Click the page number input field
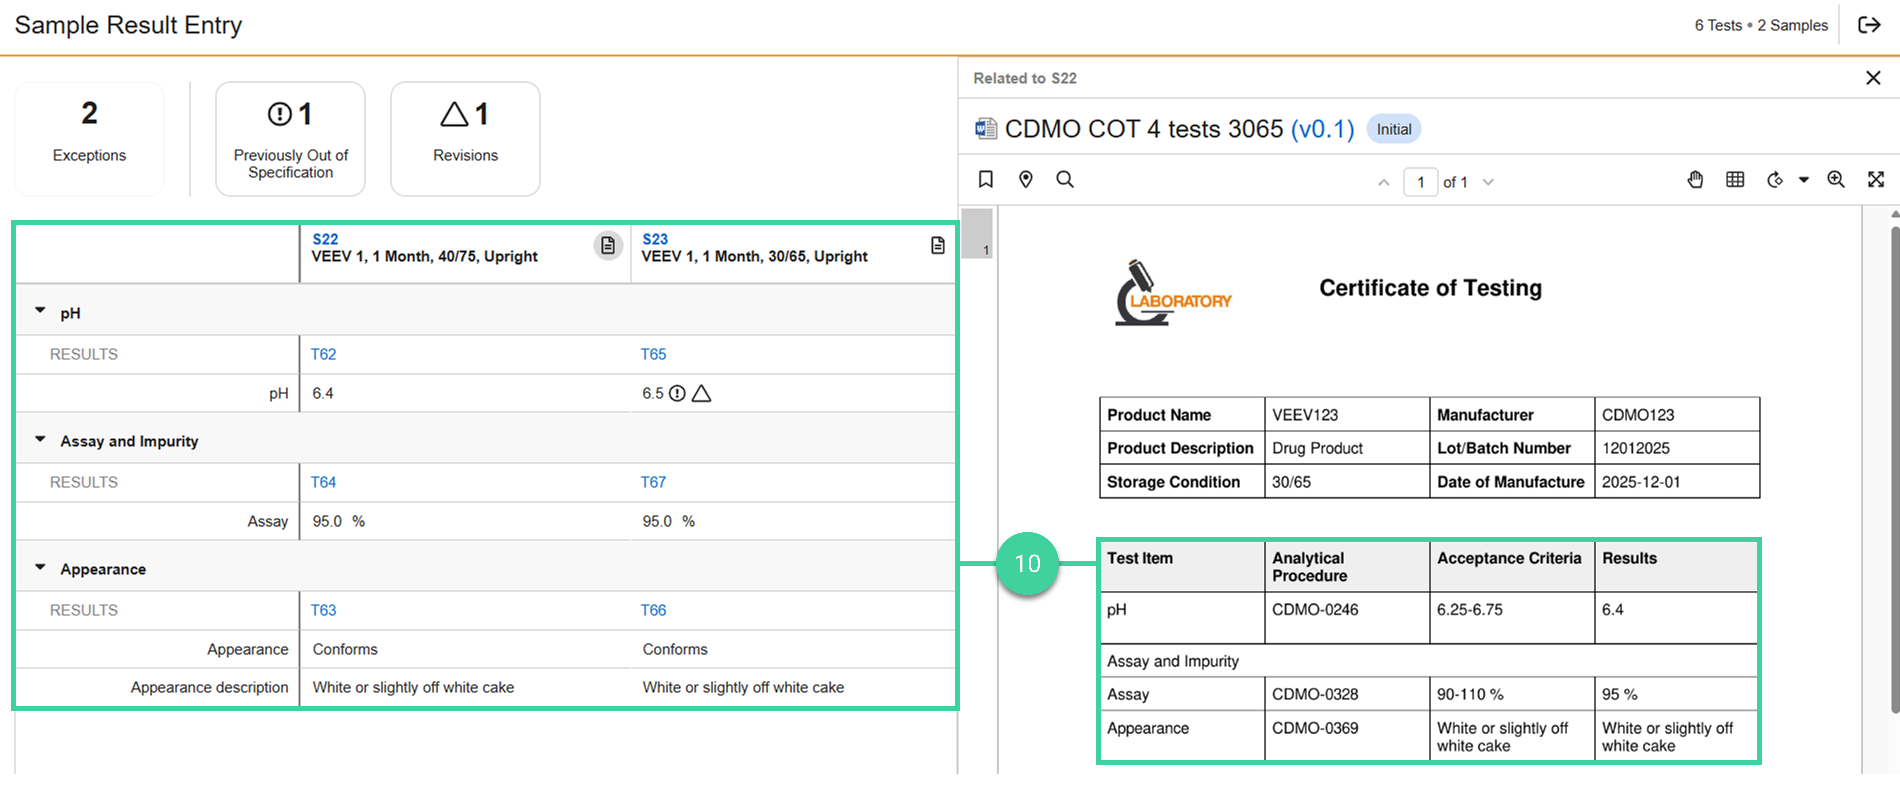This screenshot has height=800, width=1900. 1420,182
